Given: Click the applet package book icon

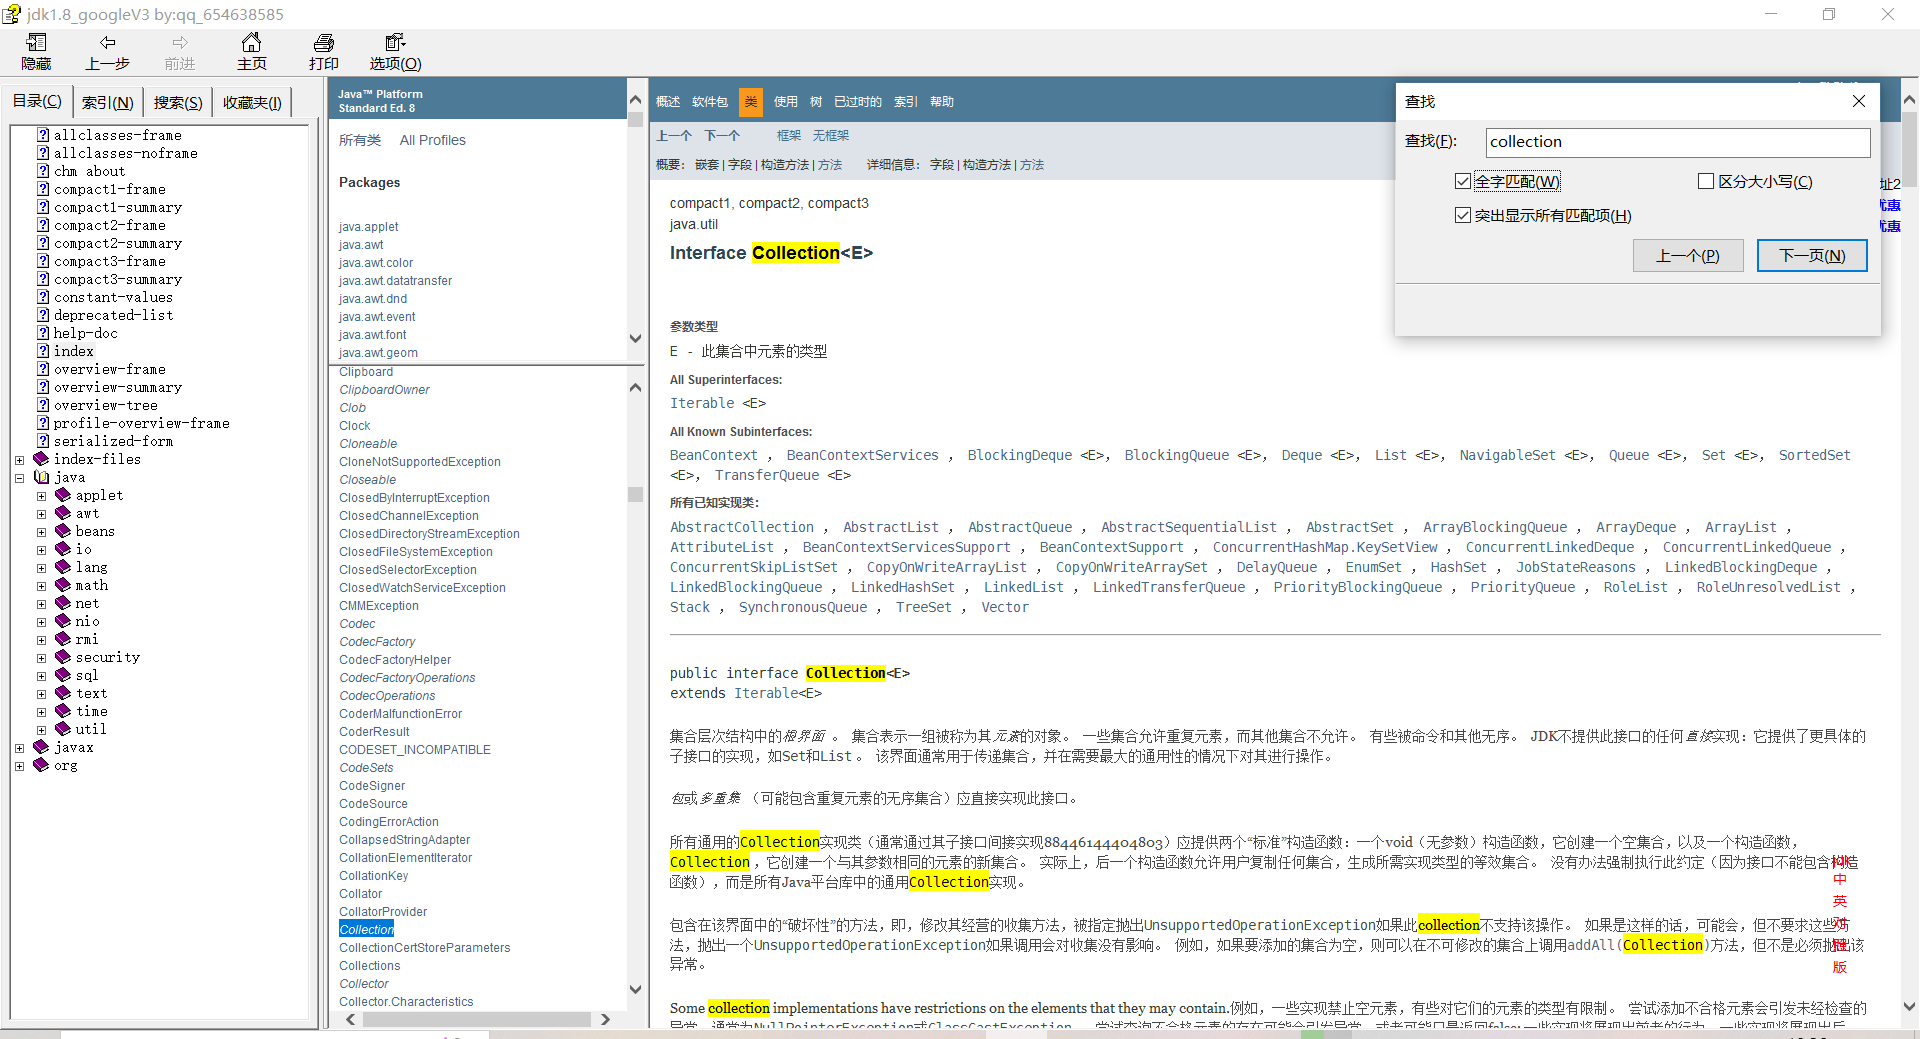Looking at the screenshot, I should click(63, 495).
